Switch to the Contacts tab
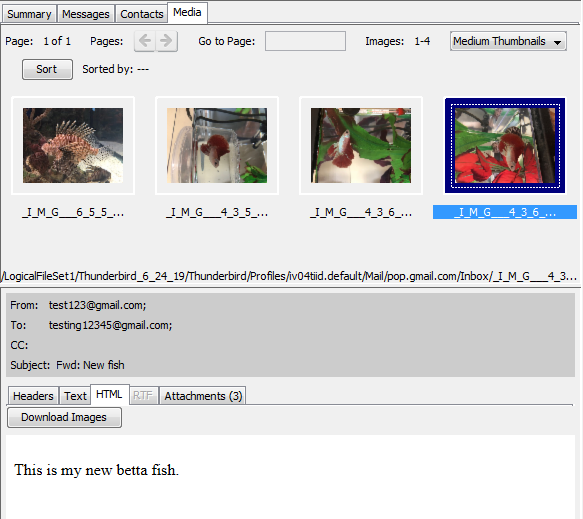This screenshot has height=519, width=583. coord(142,14)
